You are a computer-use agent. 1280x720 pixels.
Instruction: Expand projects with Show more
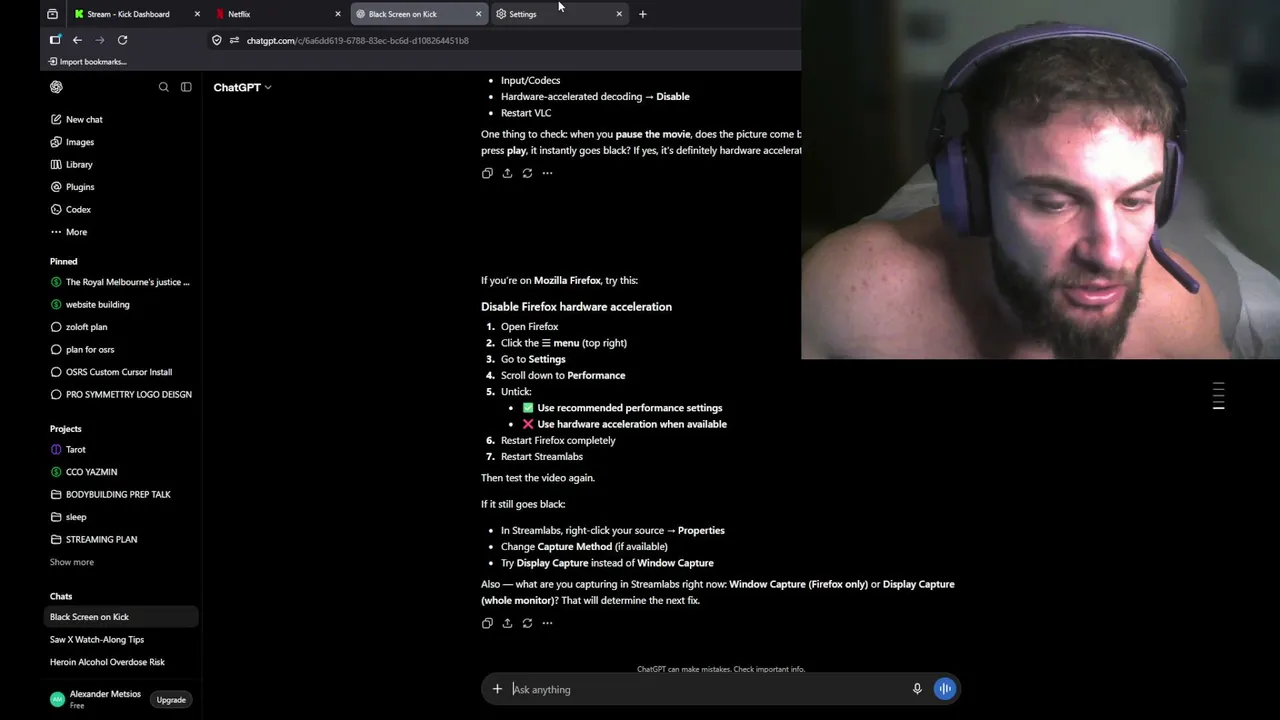[72, 562]
